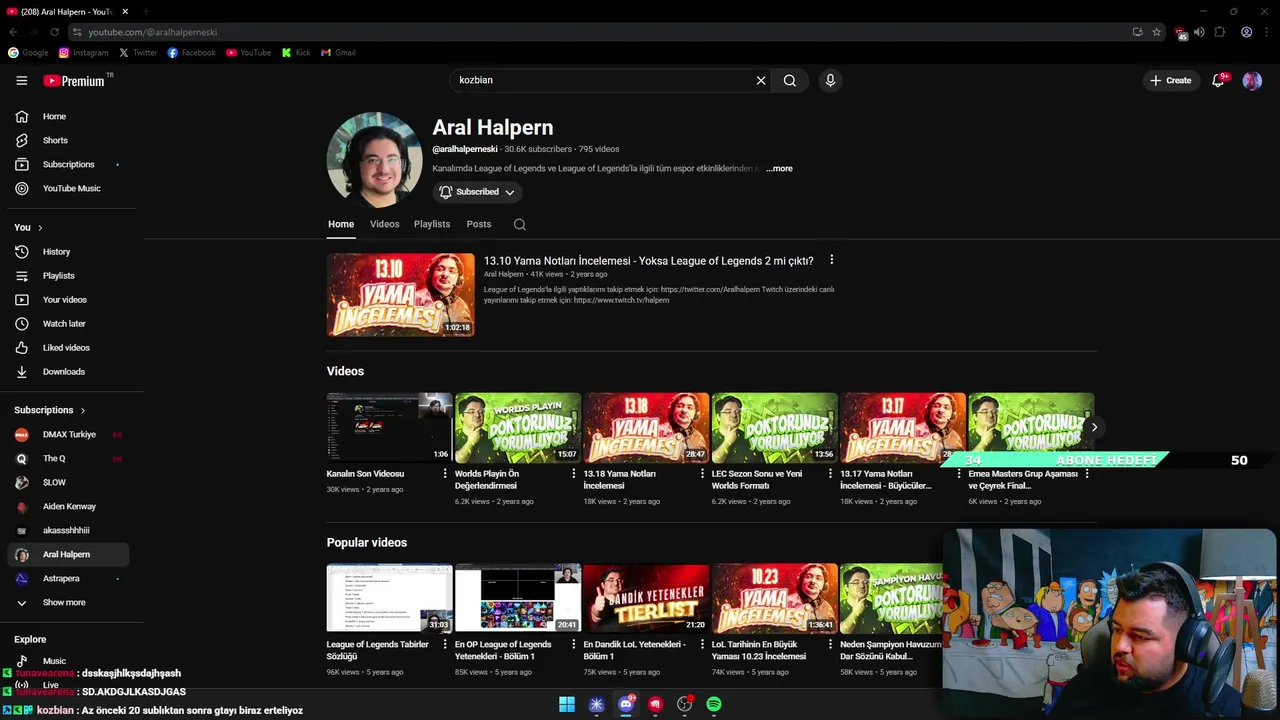Expand the You section chevron

(40, 228)
